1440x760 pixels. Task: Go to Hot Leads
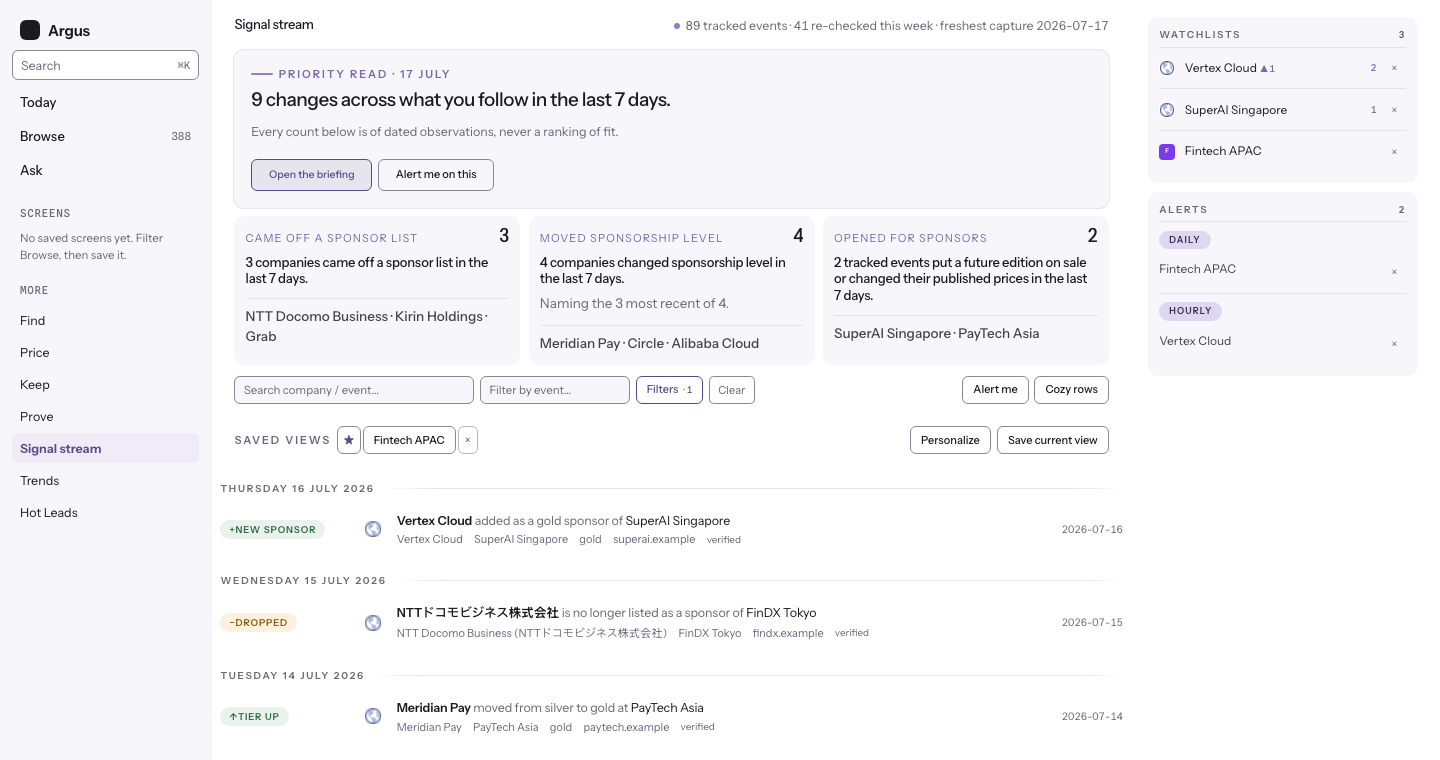point(106,513)
